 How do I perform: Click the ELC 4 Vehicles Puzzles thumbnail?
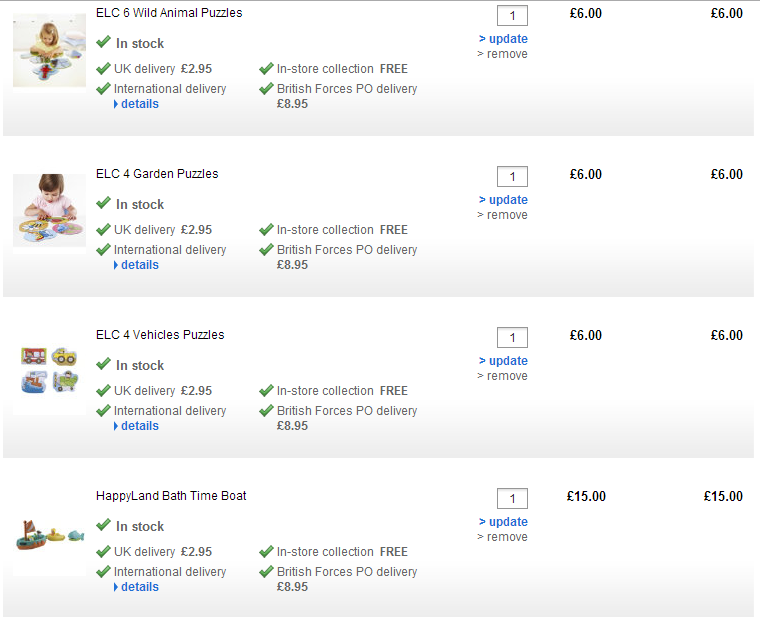point(49,371)
